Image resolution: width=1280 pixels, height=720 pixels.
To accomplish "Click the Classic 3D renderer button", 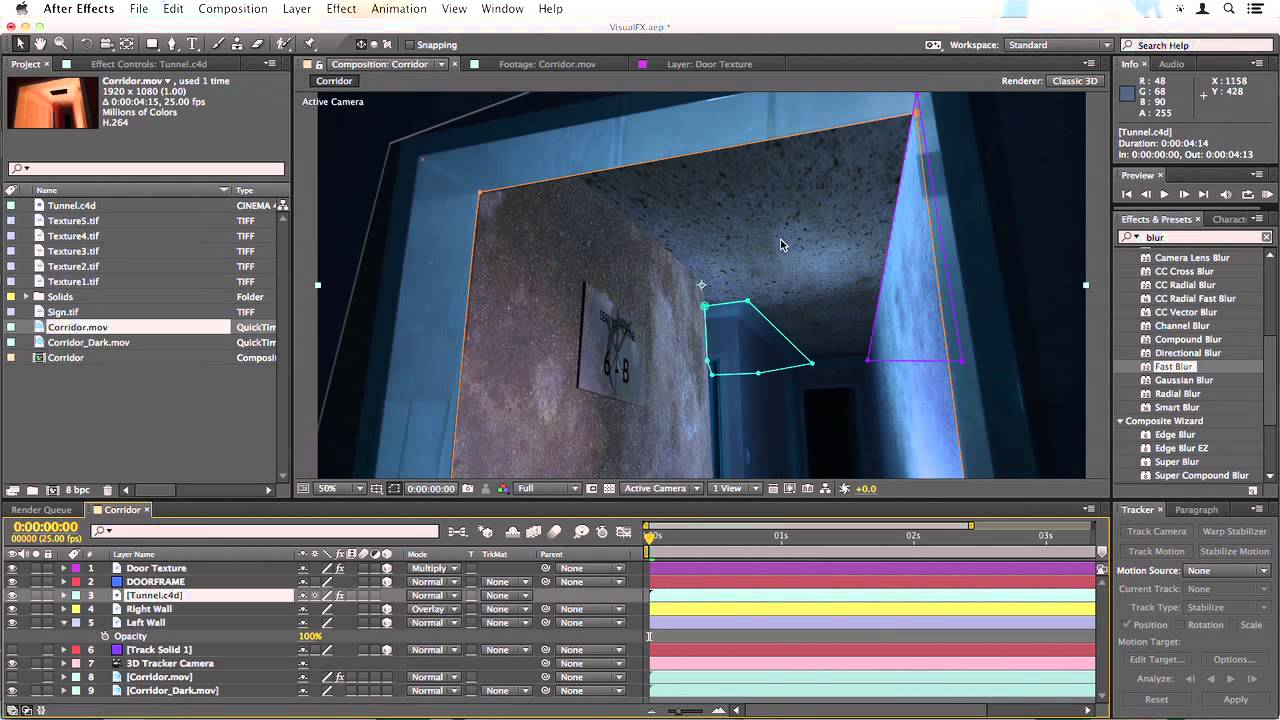I will click(x=1076, y=81).
